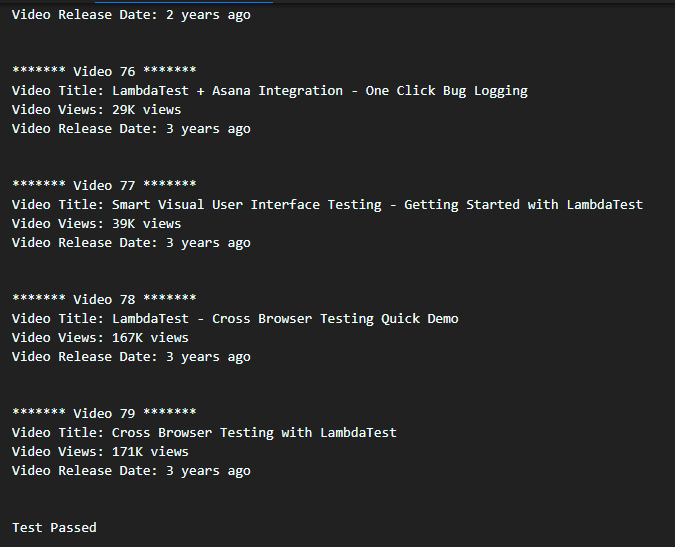The width and height of the screenshot is (675, 547).
Task: Click the Test Passed output line
Action: (54, 527)
